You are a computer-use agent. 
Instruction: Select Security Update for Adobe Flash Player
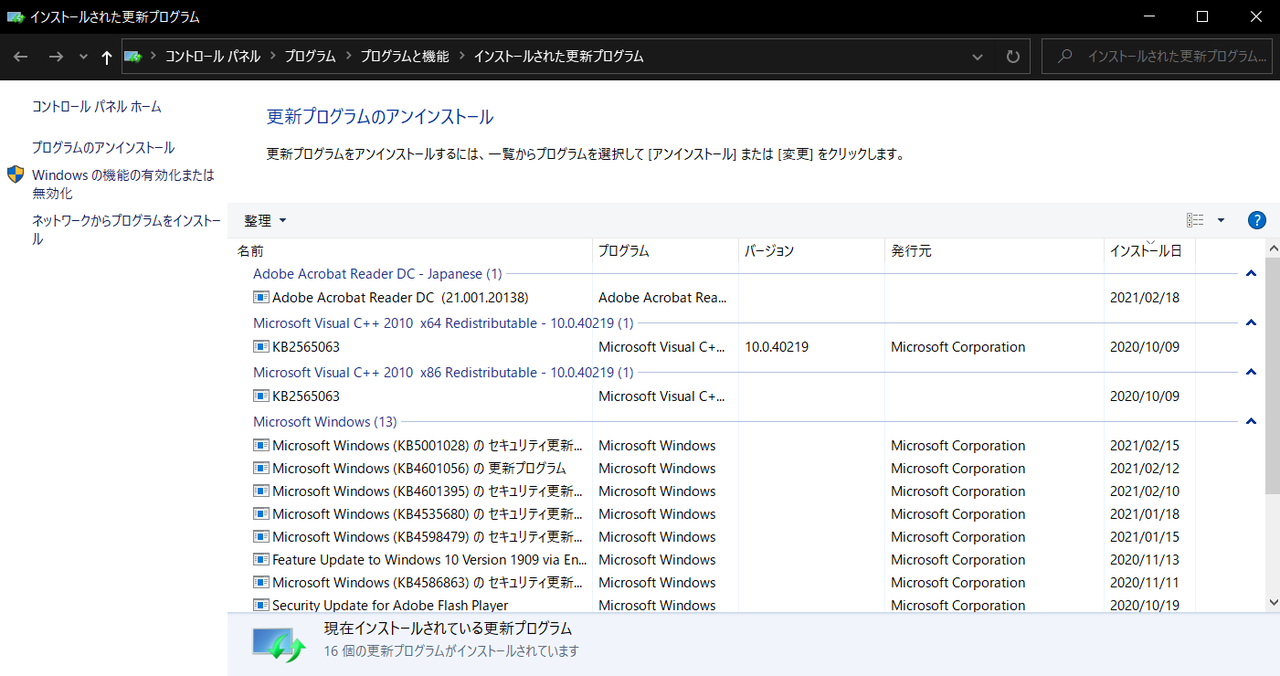tap(725, 604)
